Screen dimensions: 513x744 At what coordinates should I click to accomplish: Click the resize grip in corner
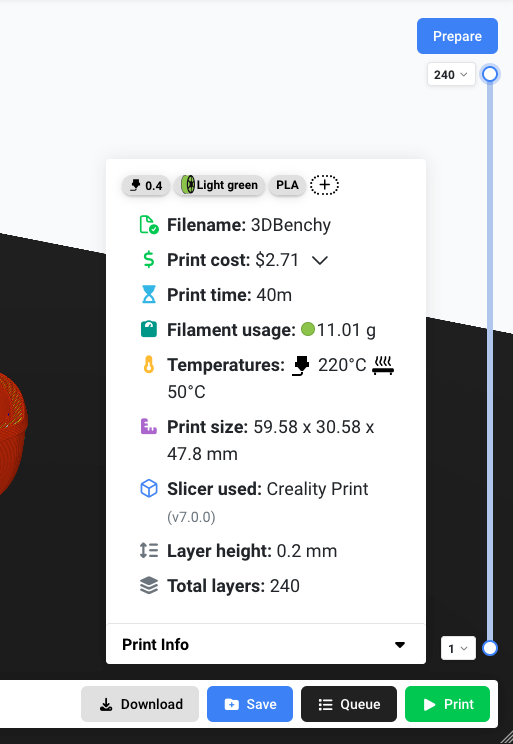(x=506, y=737)
